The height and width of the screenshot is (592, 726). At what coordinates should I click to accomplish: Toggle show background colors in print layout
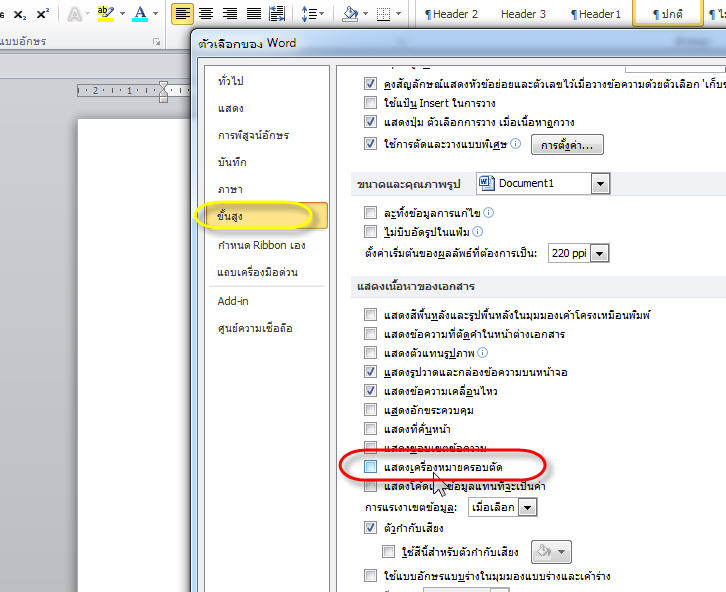(370, 315)
